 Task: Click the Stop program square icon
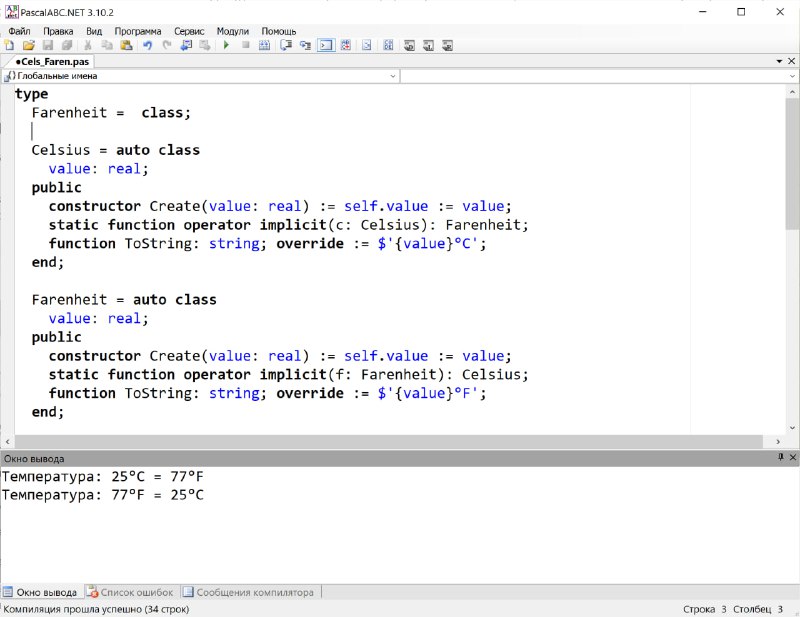tap(245, 45)
